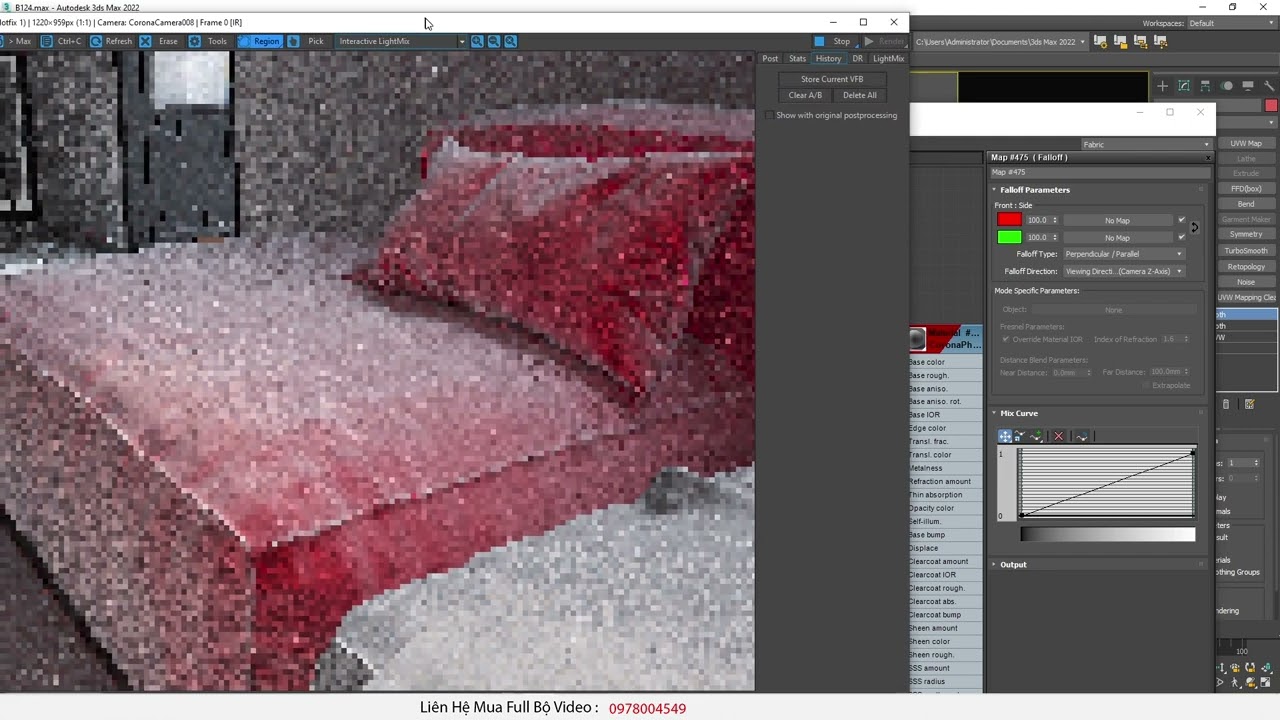Swap Front and Side colors/maps icon

click(1194, 228)
